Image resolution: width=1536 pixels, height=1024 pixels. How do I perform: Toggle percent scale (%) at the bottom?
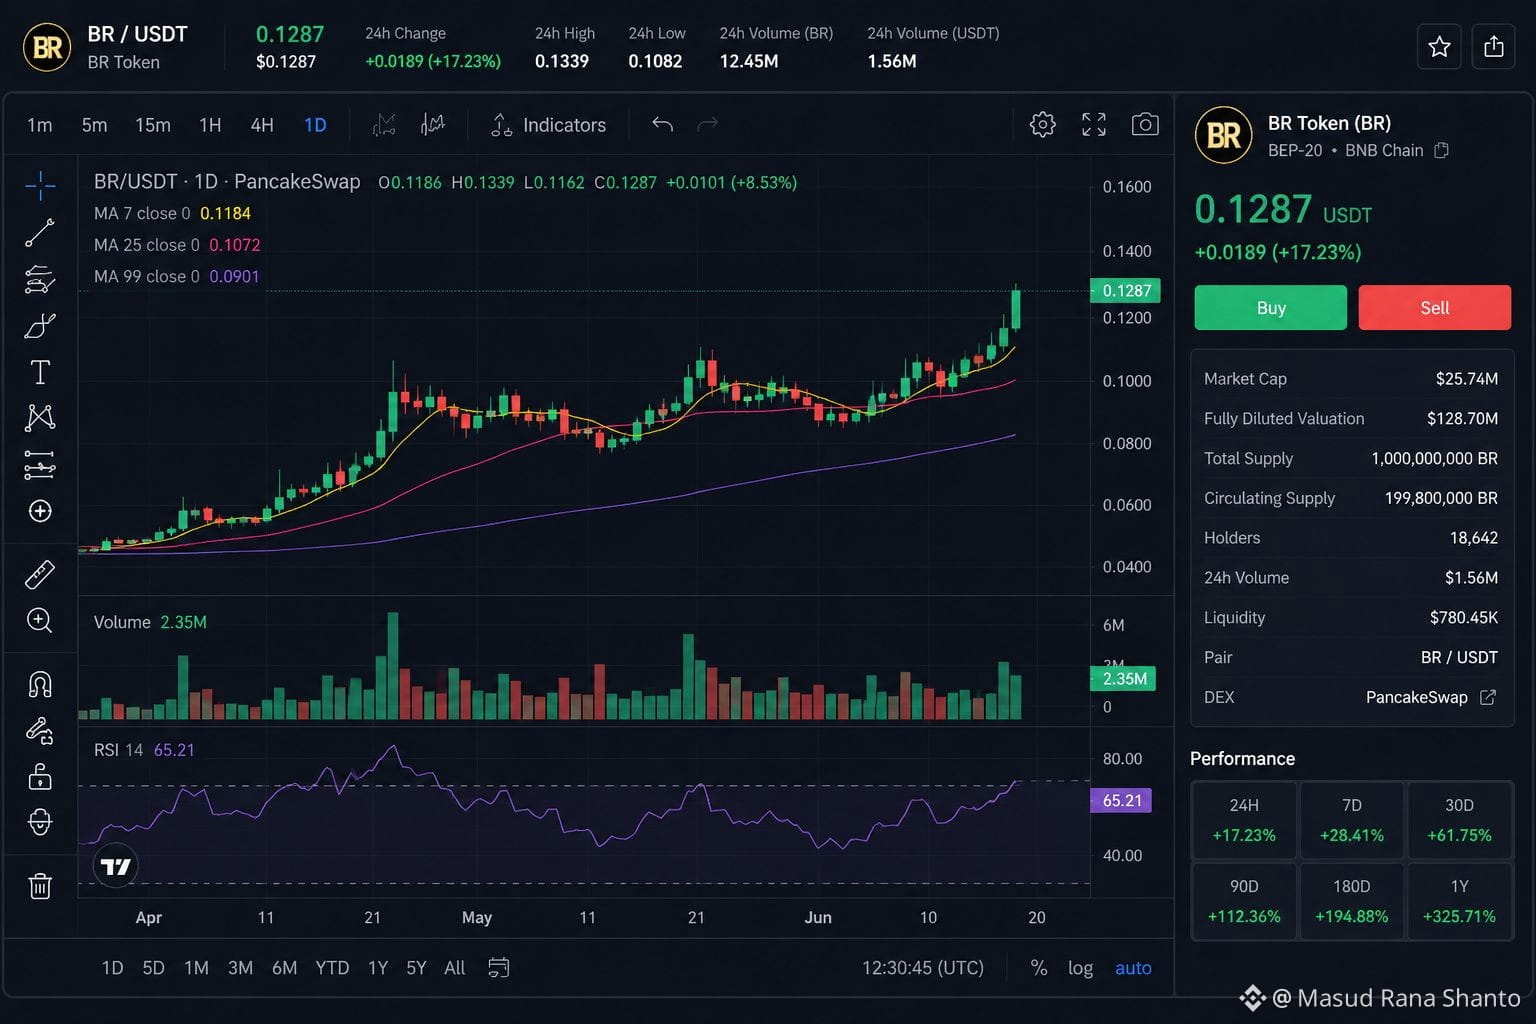pos(1039,968)
